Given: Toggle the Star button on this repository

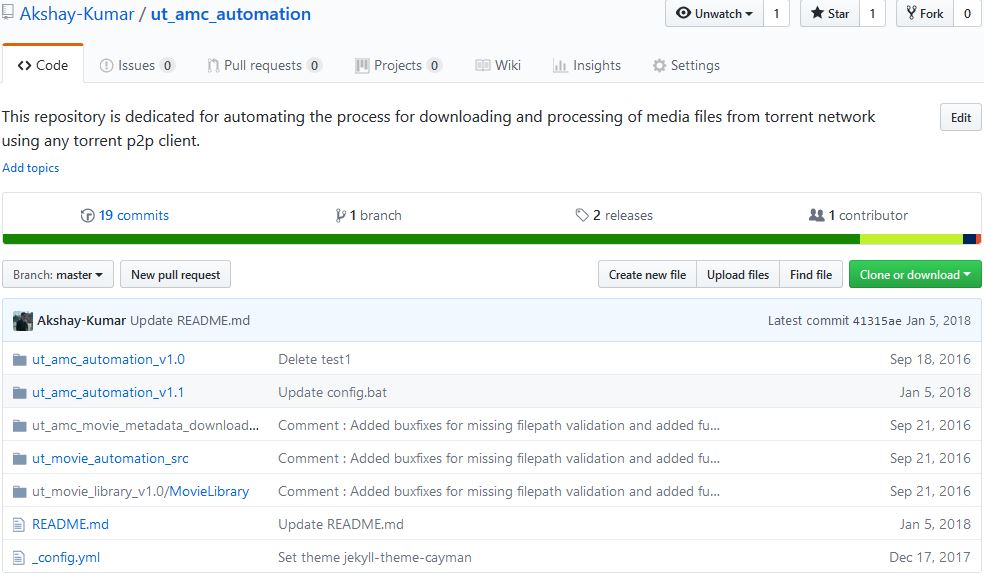Looking at the screenshot, I should [x=830, y=13].
